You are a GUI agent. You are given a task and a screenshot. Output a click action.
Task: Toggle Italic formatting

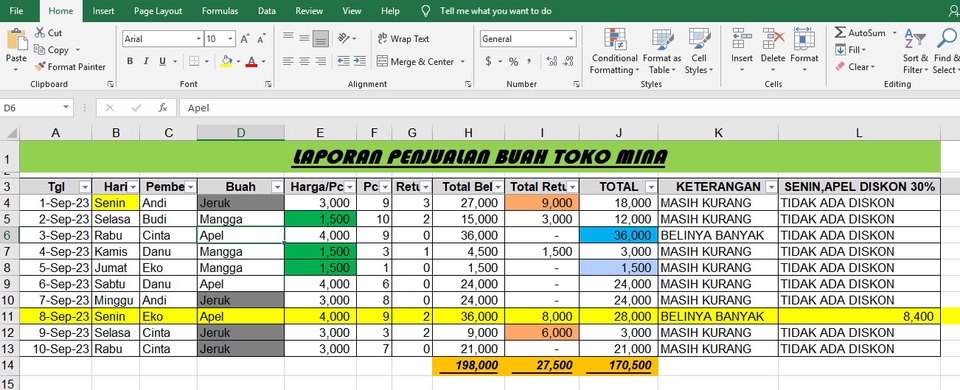(146, 61)
